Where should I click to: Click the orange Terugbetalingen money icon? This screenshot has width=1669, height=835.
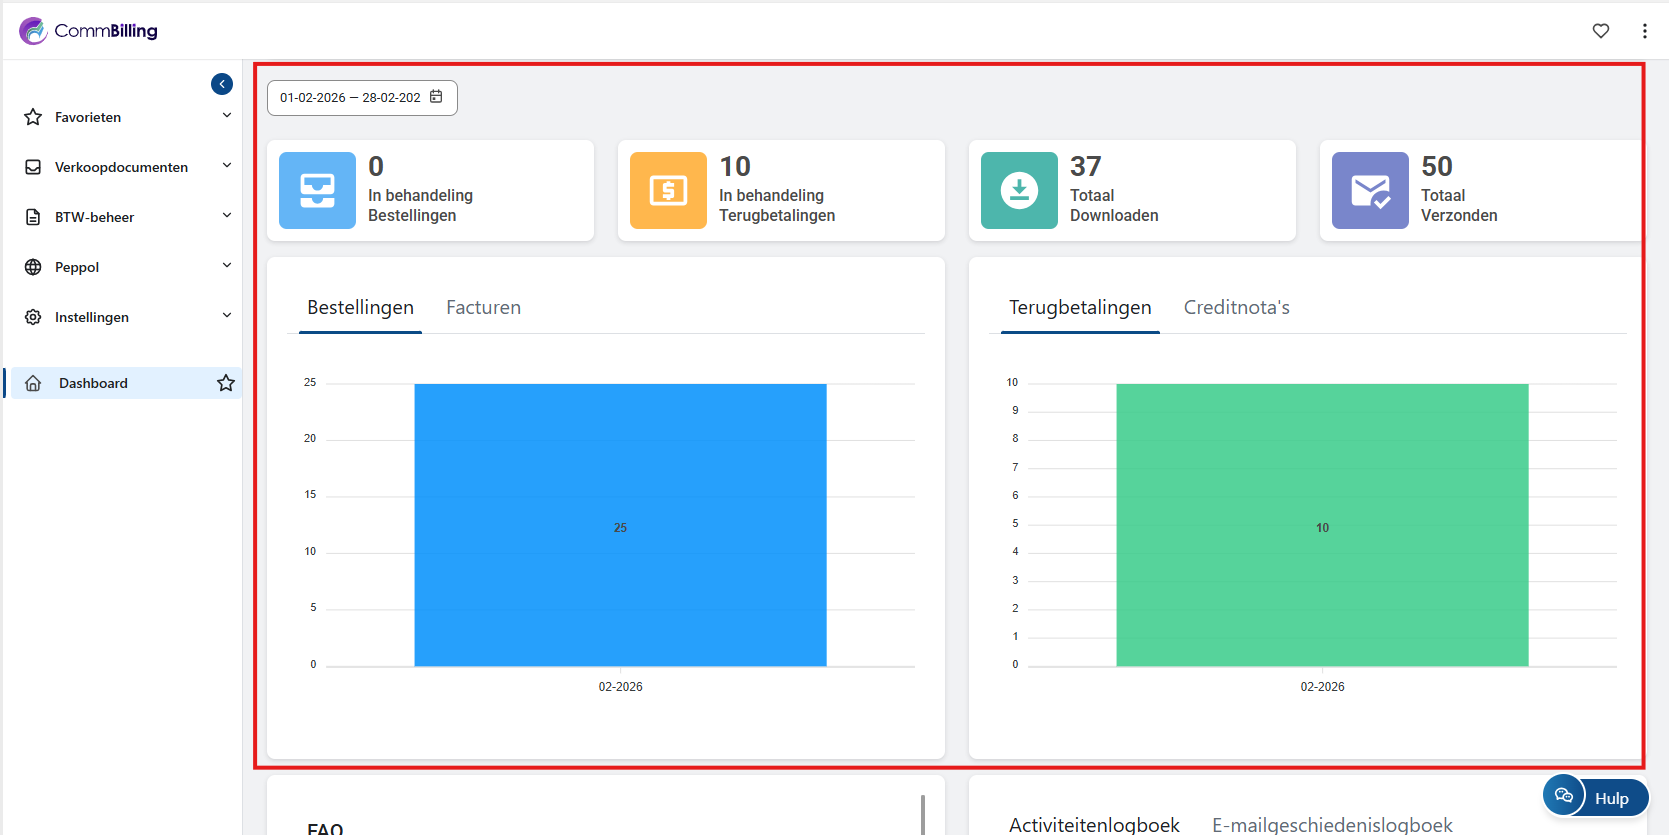[668, 190]
